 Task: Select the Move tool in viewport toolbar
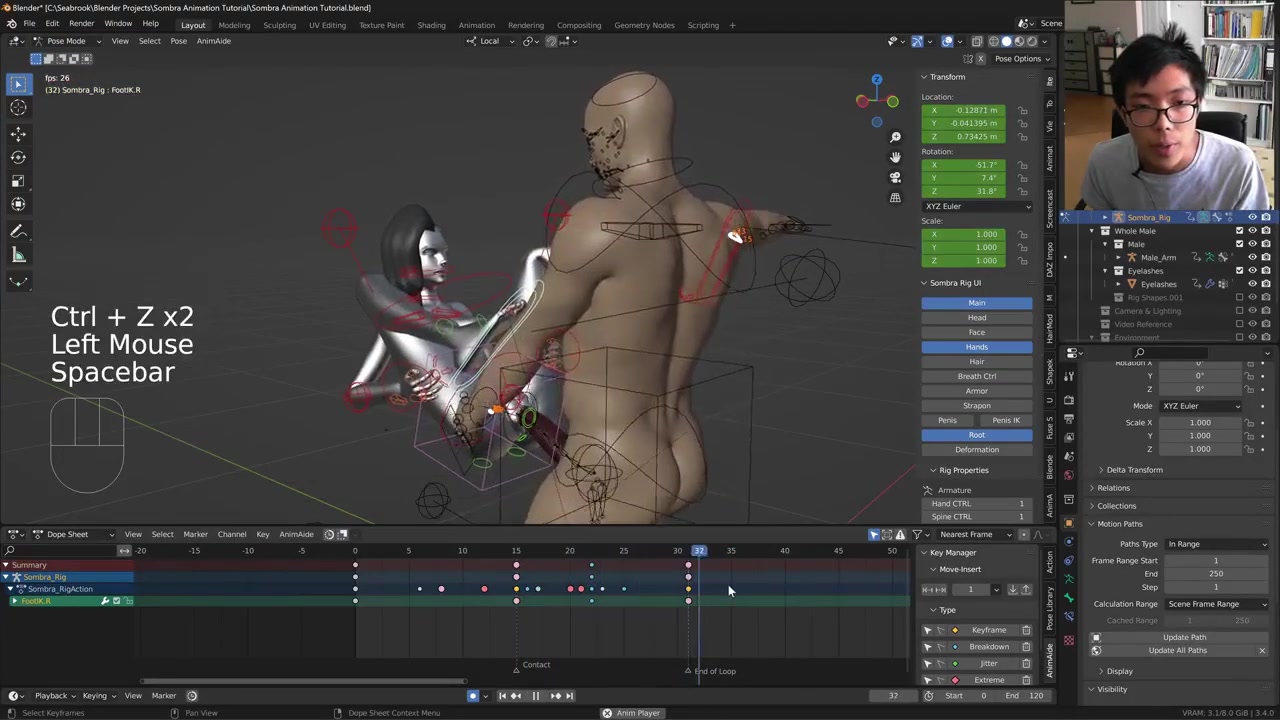point(18,133)
